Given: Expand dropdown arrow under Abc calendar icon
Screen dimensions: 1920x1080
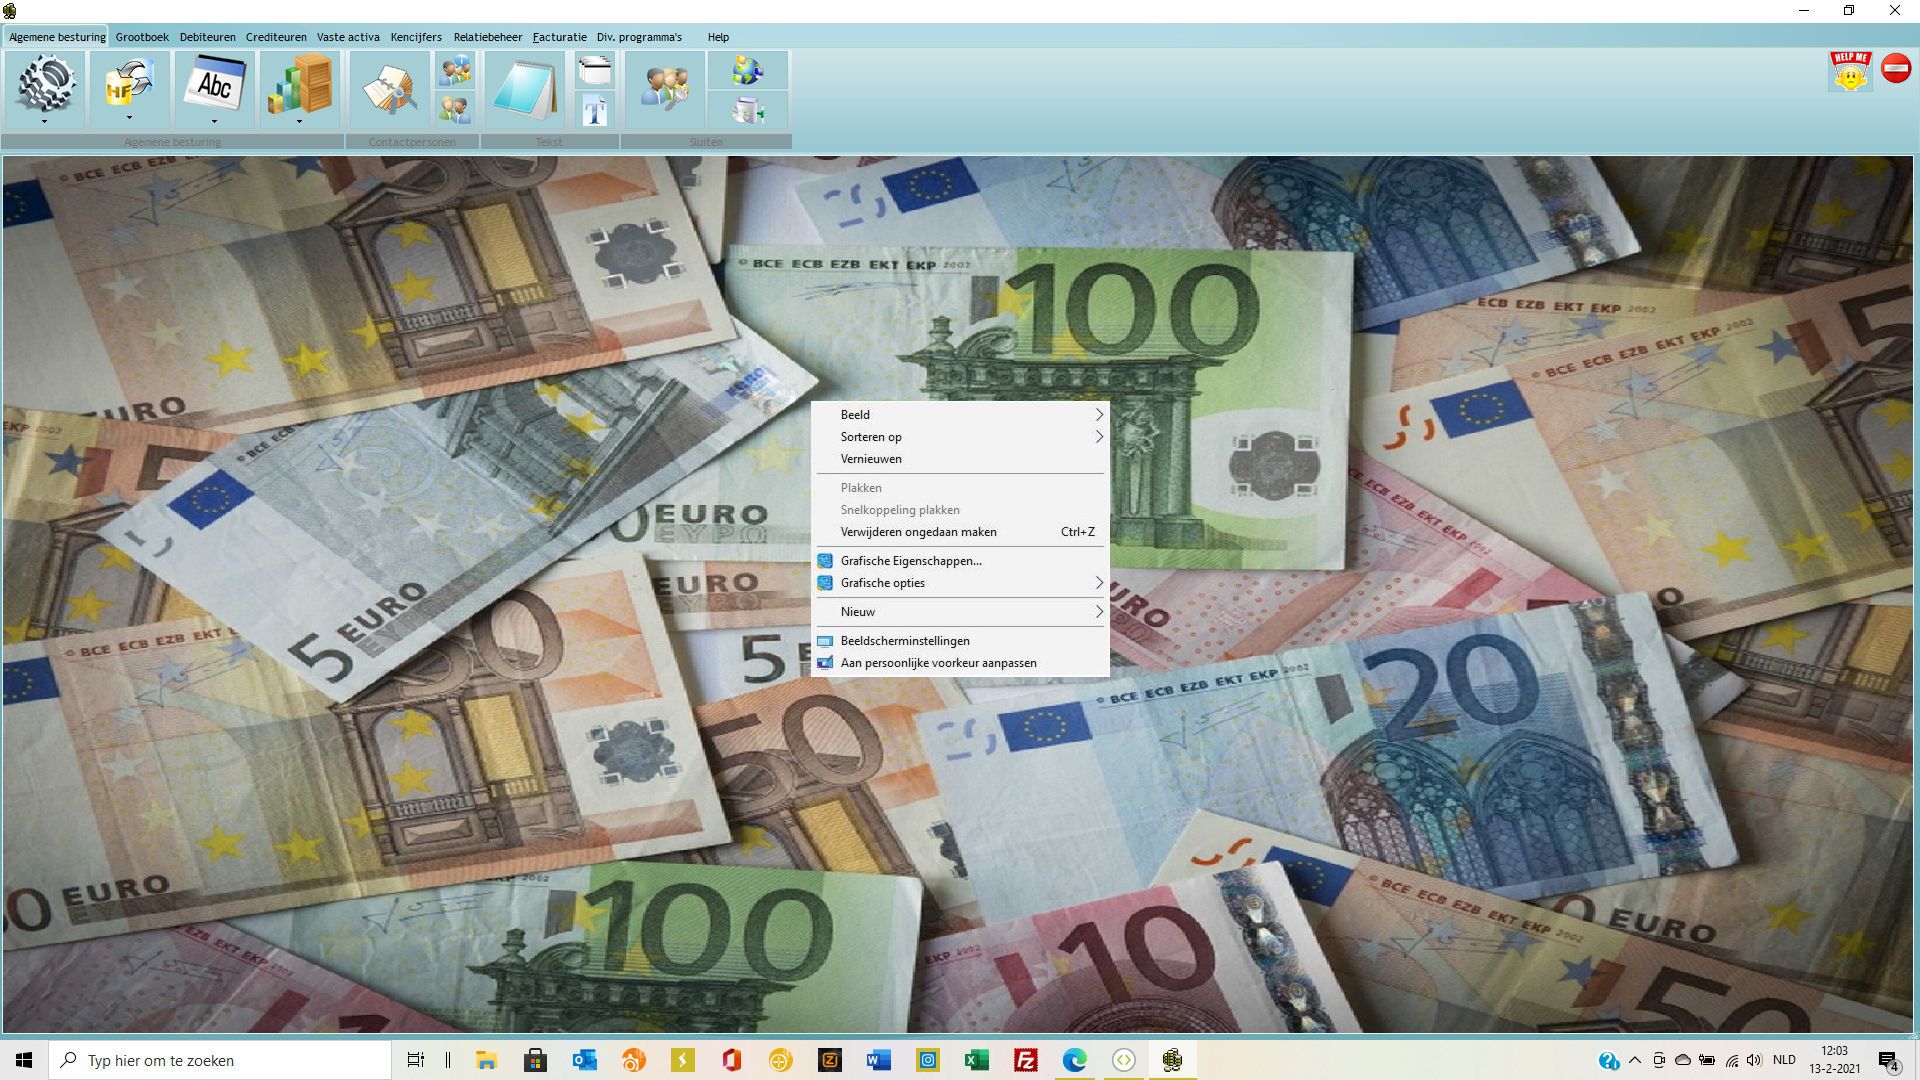Looking at the screenshot, I should [x=214, y=122].
